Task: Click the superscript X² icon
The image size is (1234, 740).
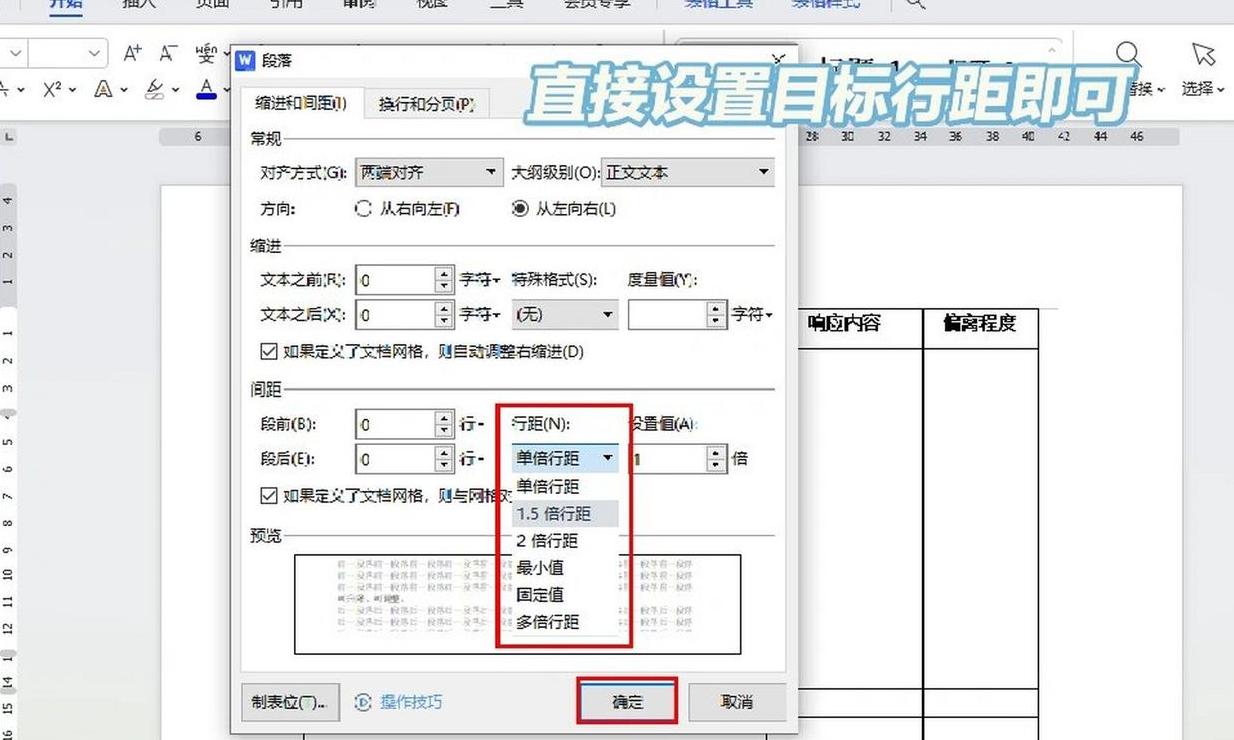Action: point(53,89)
